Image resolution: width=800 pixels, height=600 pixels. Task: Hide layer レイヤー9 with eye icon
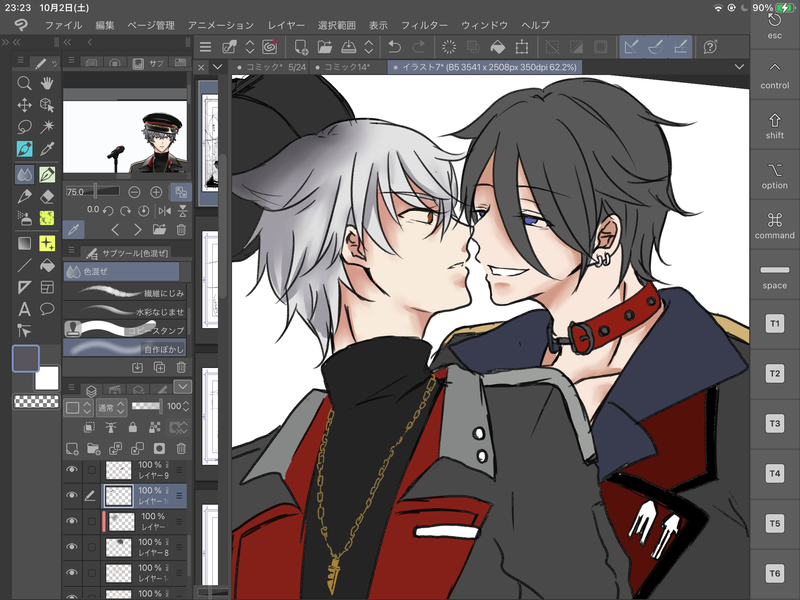click(72, 469)
